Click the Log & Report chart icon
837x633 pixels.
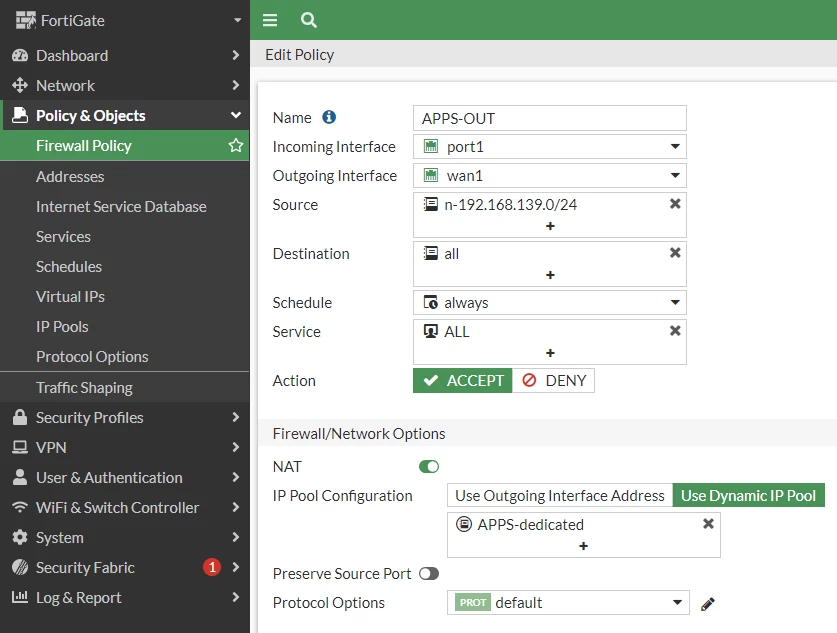click(20, 597)
